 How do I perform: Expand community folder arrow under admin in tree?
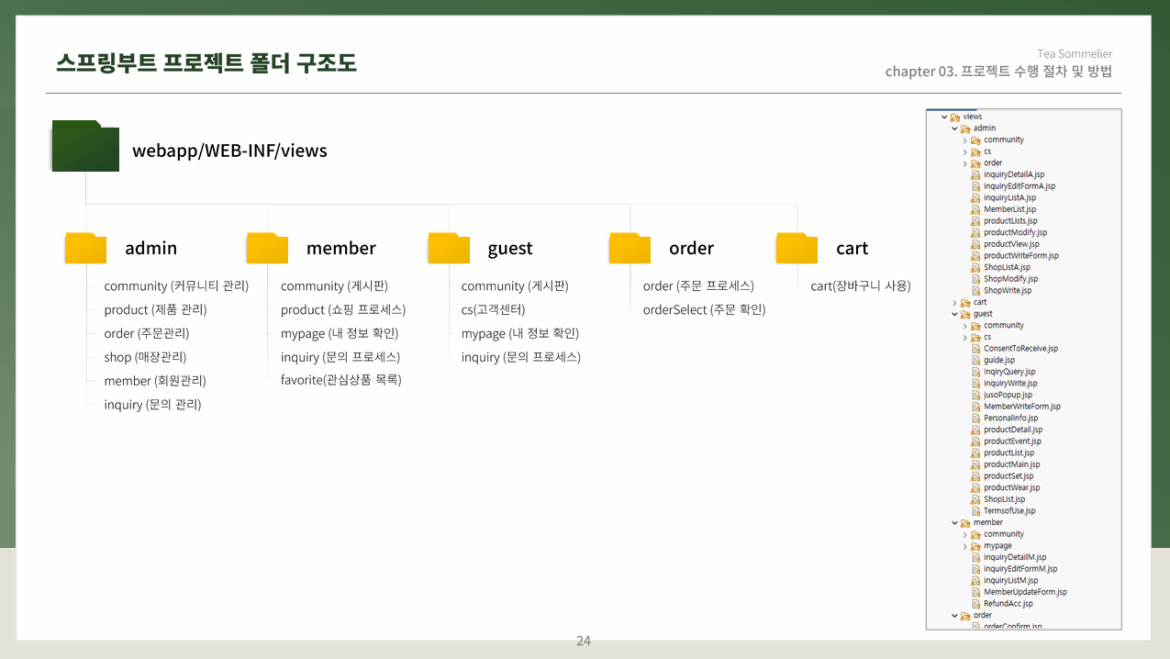coord(965,140)
